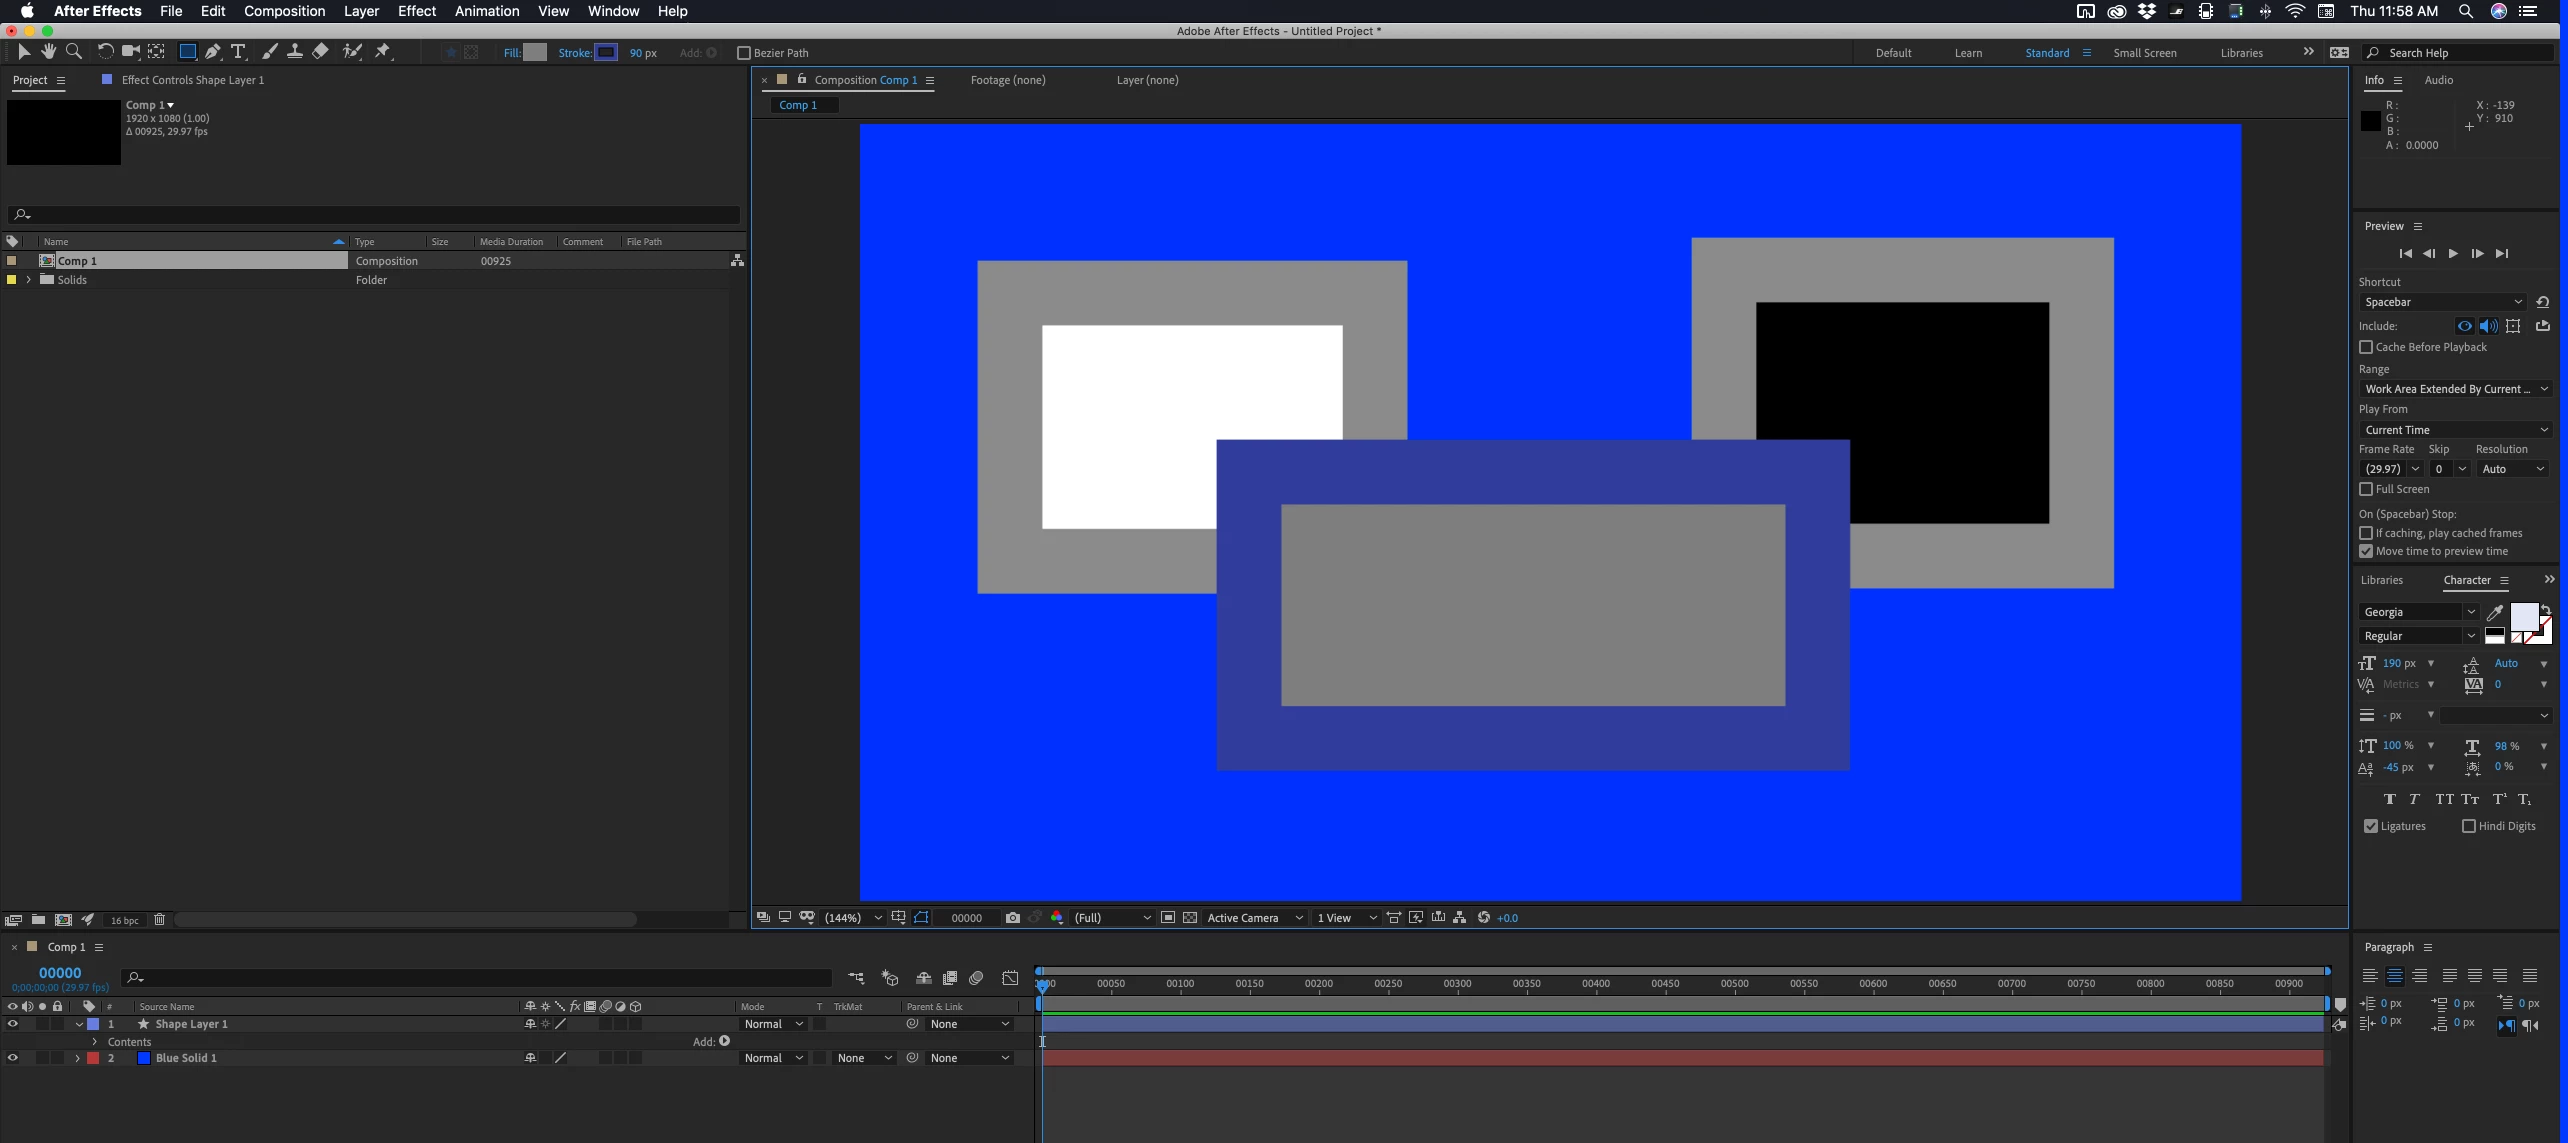Image resolution: width=2568 pixels, height=1143 pixels.
Task: Activate the Puppet Pin tool
Action: click(x=383, y=52)
